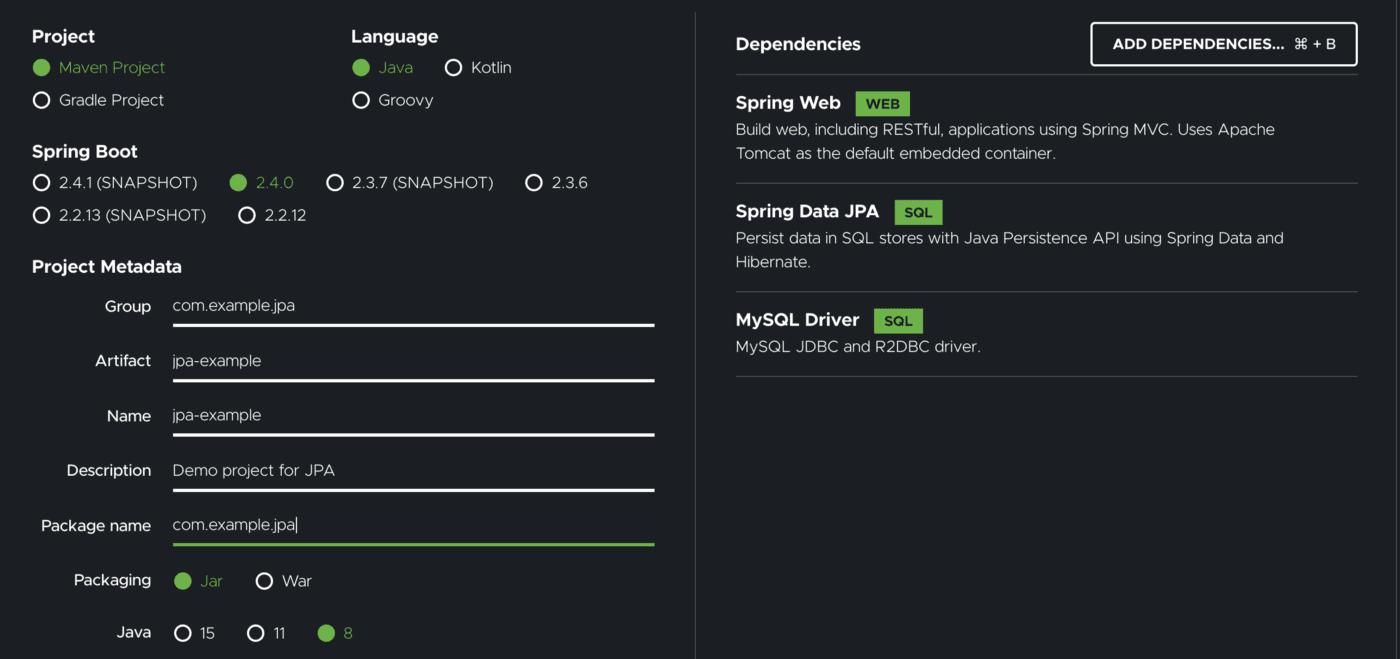This screenshot has height=659, width=1400.
Task: Click the Spring Data JPA dependency entry
Action: [x=1046, y=237]
